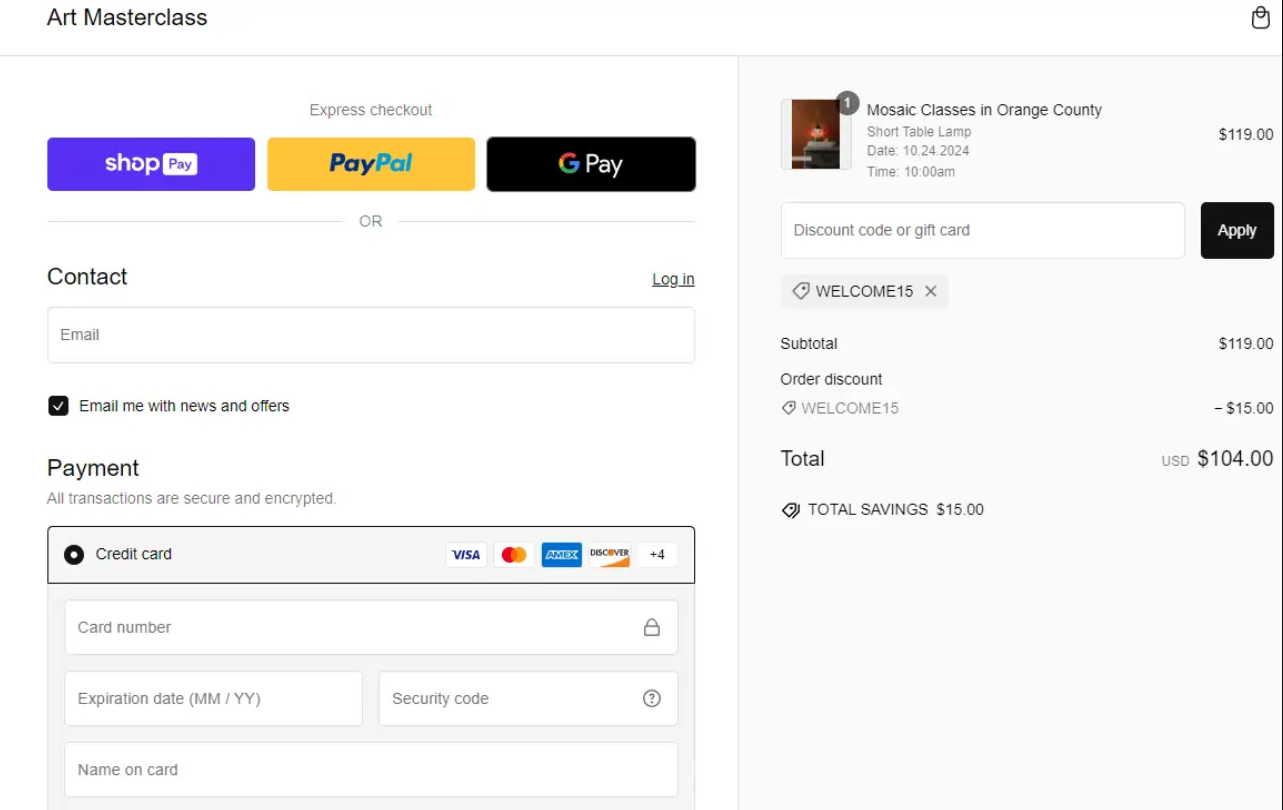Viewport: 1283px width, 810px height.
Task: Pay with Google Pay
Action: pos(591,164)
